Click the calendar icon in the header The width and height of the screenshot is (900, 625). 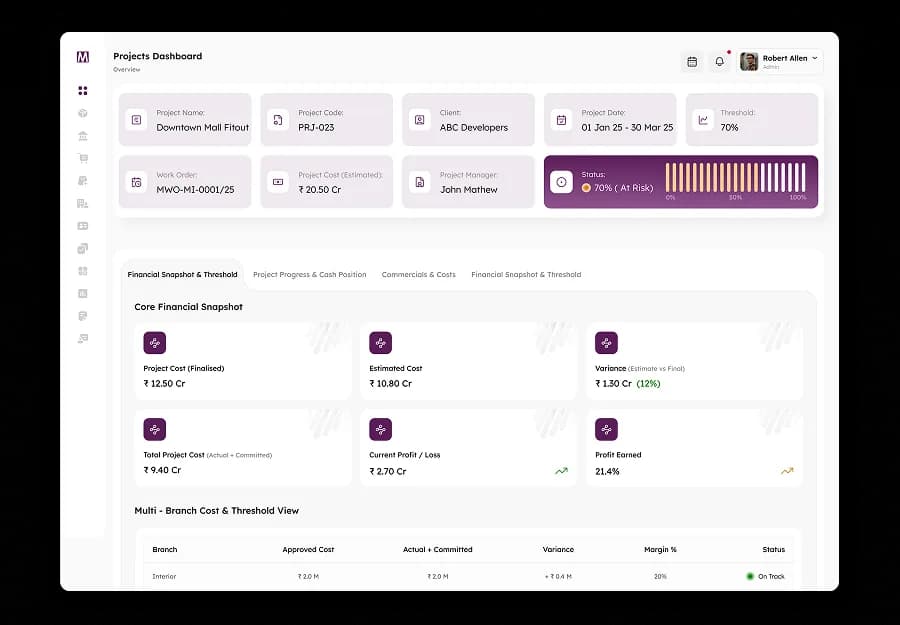pos(692,61)
